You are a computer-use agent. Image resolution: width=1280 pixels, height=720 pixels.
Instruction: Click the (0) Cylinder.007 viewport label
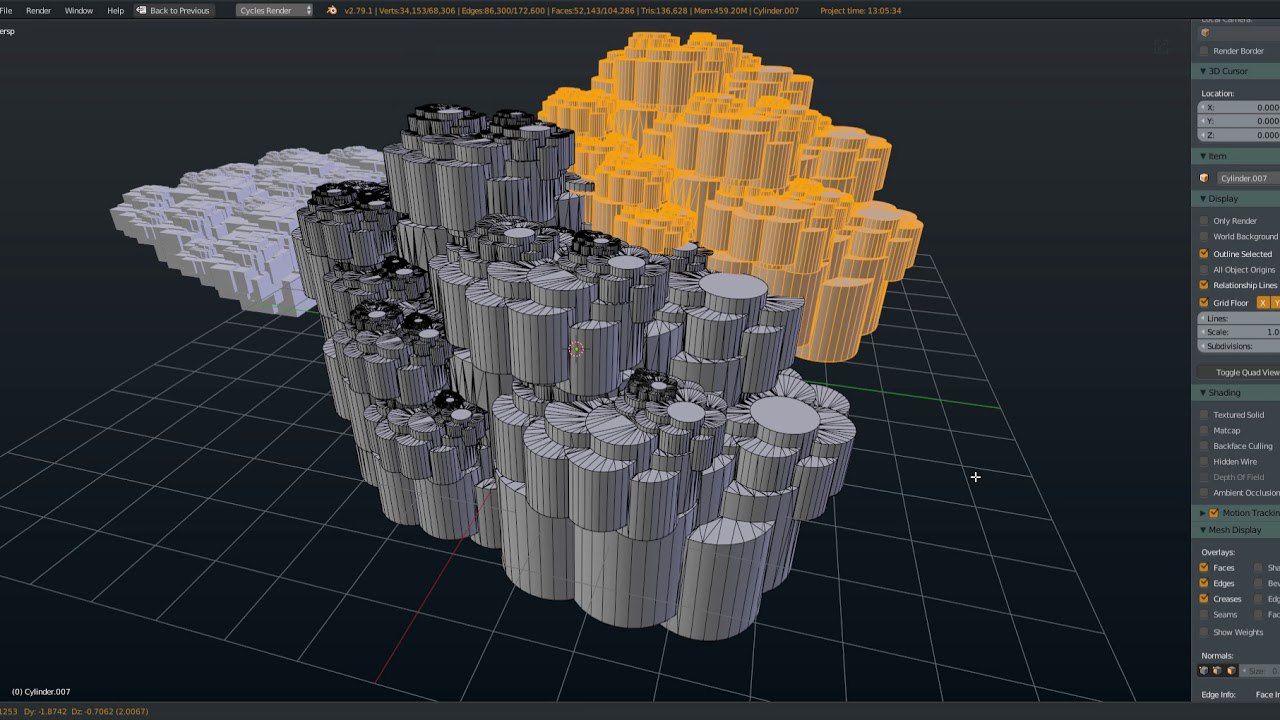41,692
